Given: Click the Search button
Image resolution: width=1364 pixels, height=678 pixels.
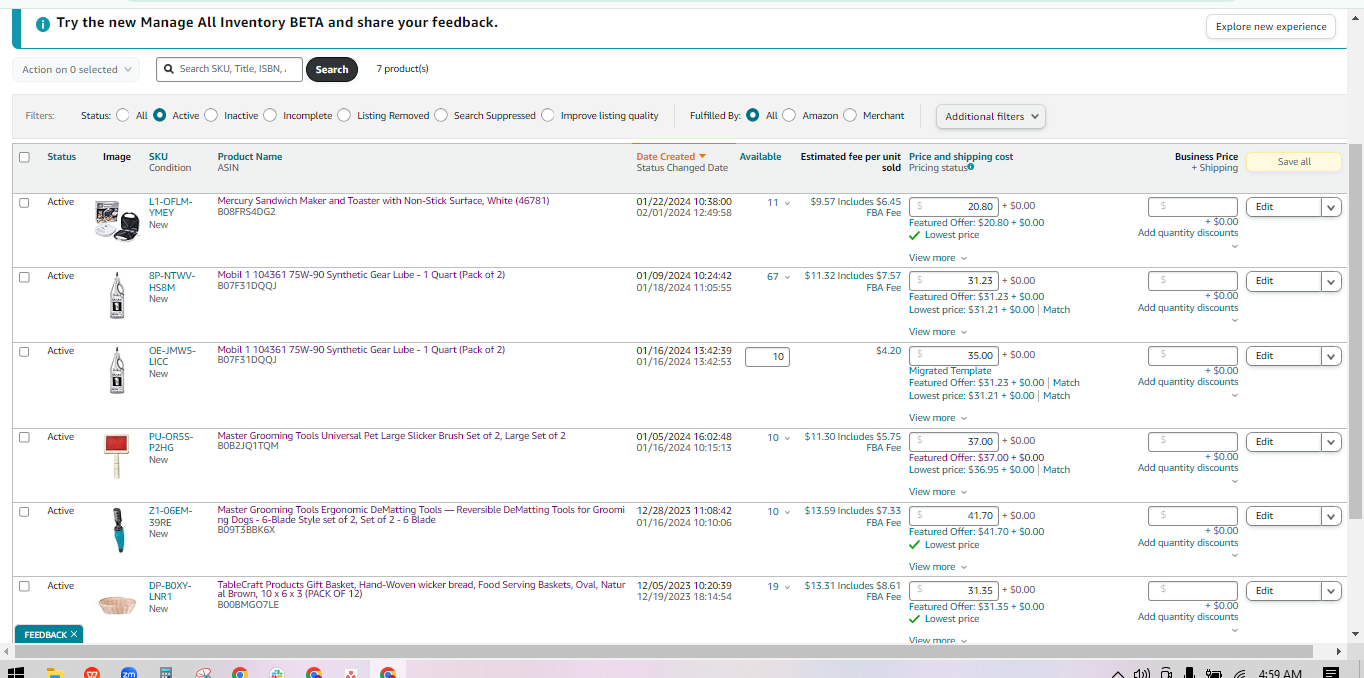Looking at the screenshot, I should point(332,70).
